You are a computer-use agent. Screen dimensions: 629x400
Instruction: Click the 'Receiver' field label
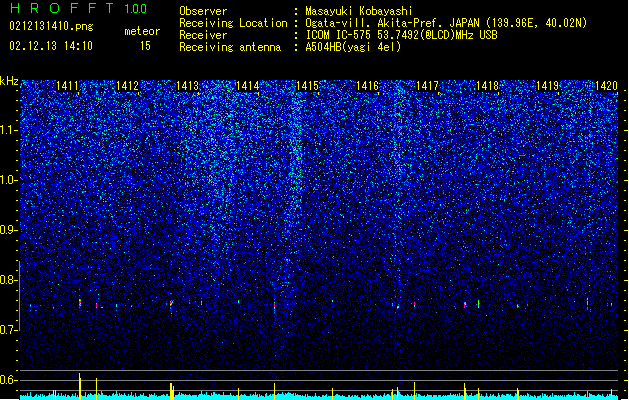tap(203, 35)
